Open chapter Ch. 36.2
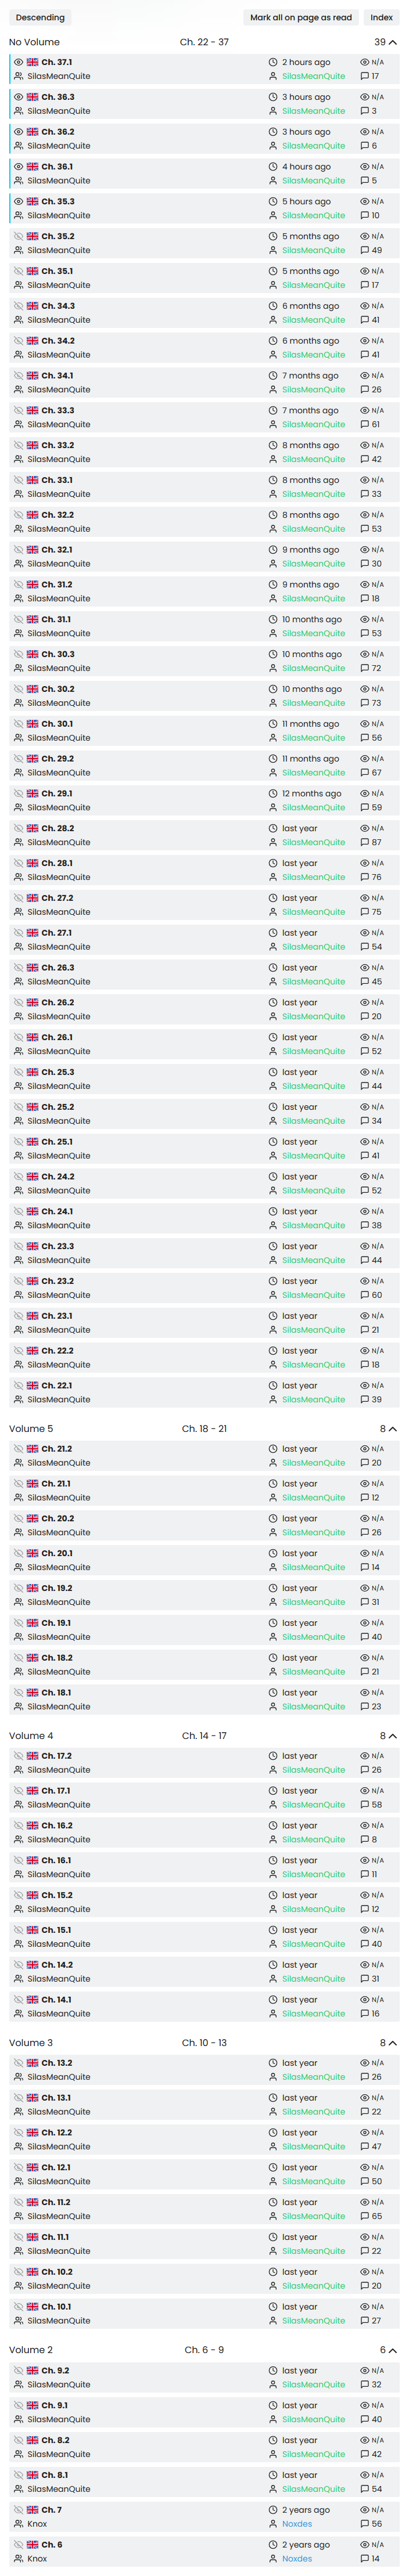409x2576 pixels. point(57,132)
